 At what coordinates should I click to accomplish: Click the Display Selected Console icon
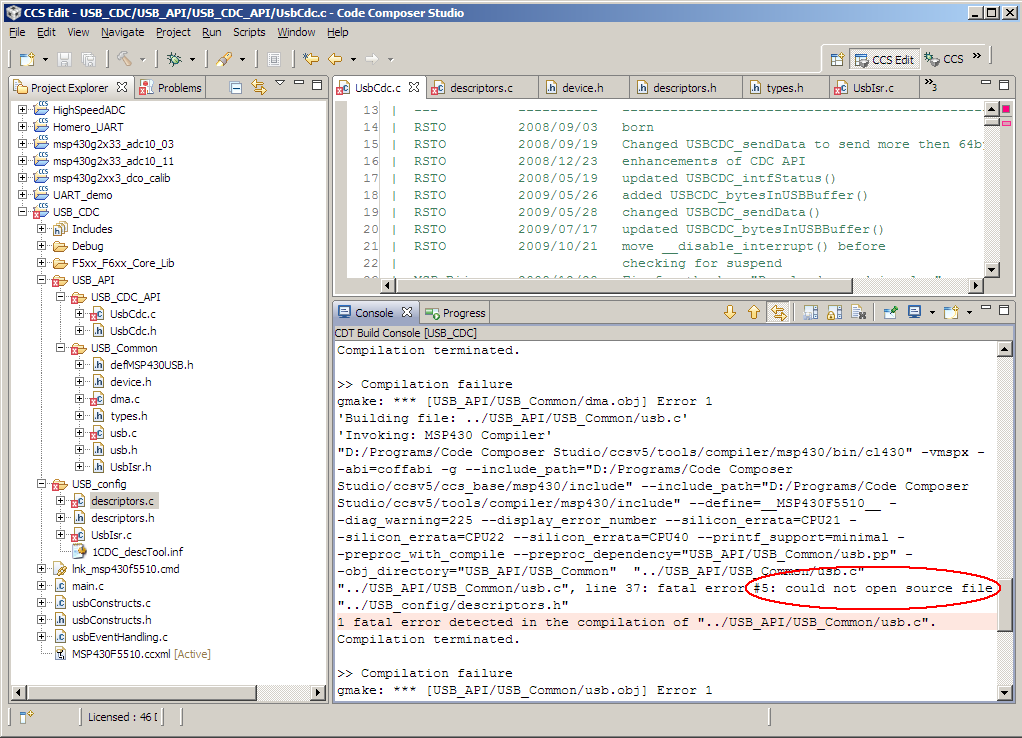pyautogui.click(x=914, y=312)
